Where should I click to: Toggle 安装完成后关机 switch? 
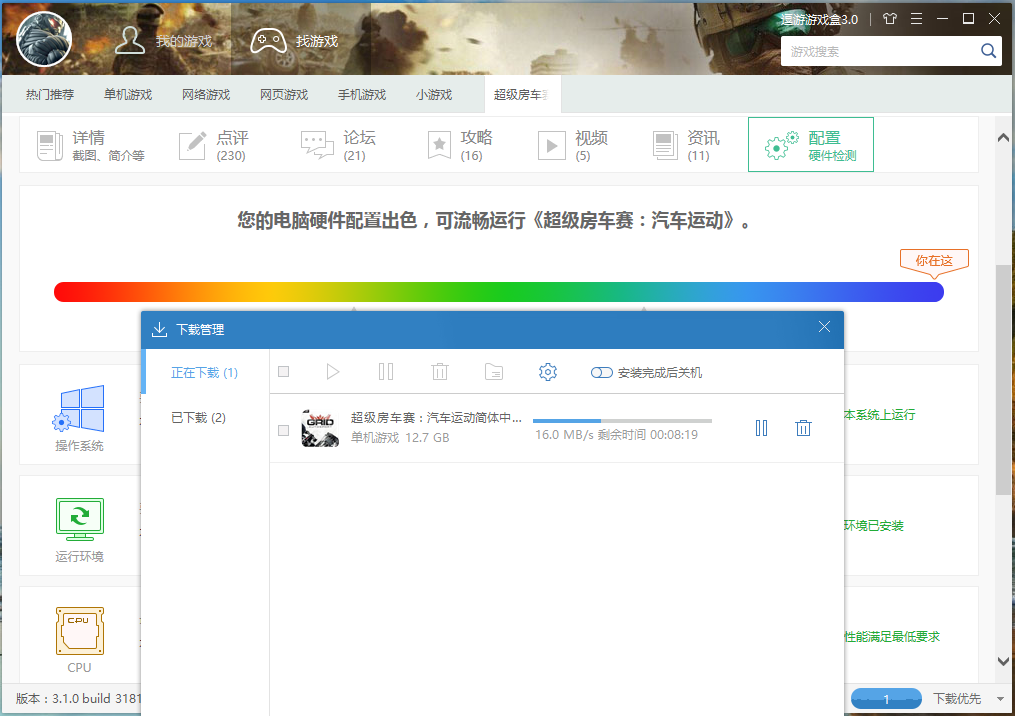(601, 372)
